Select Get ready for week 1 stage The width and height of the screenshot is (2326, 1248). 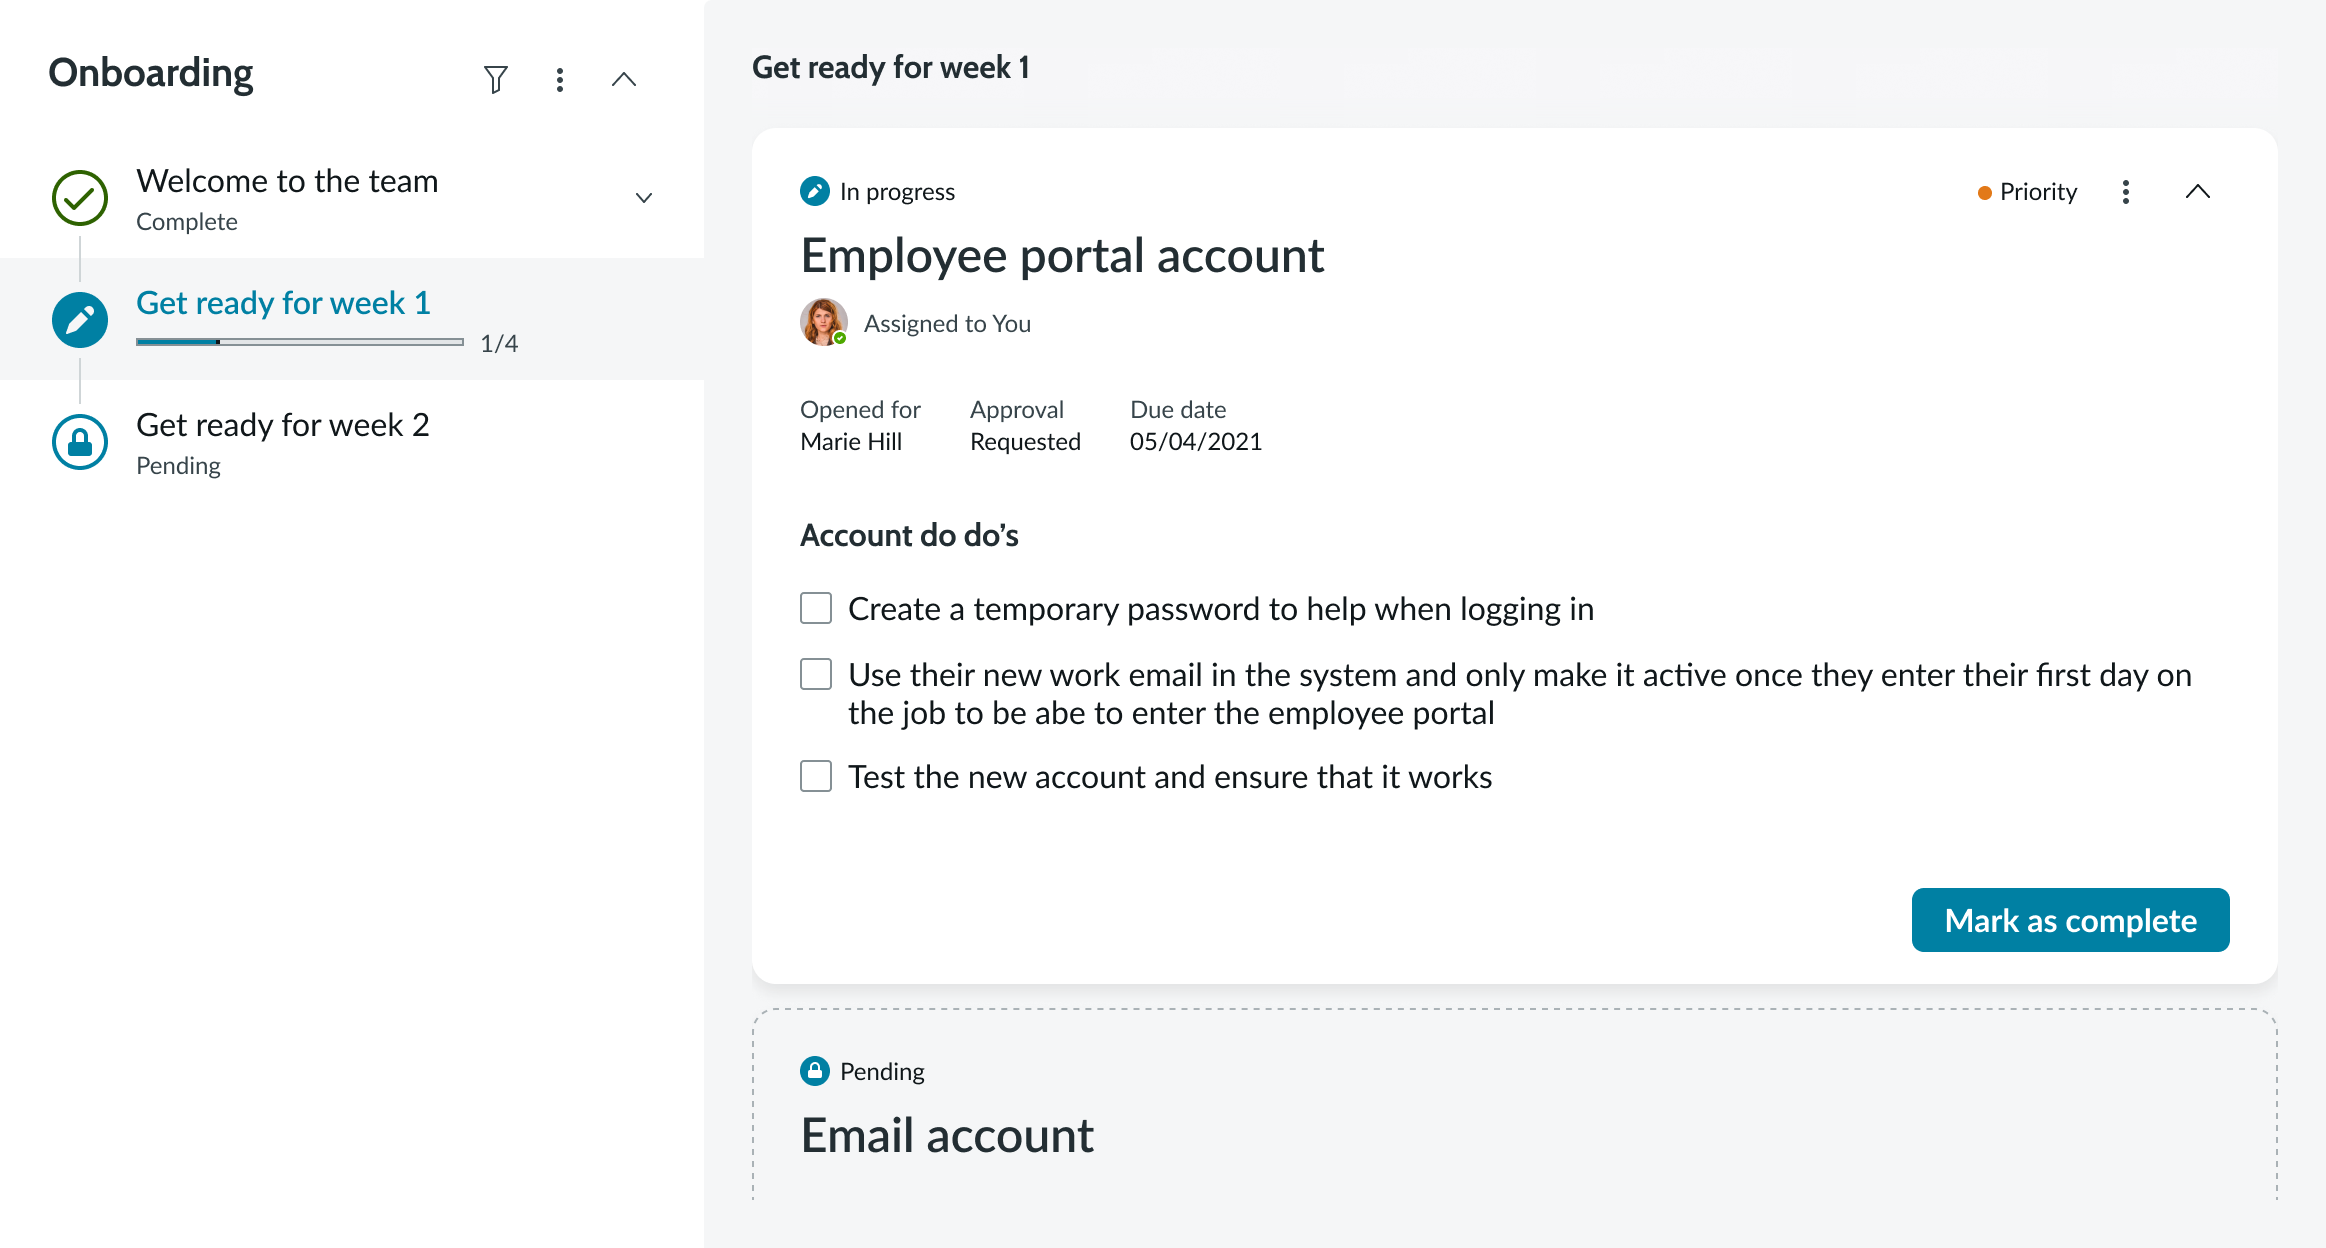(x=283, y=303)
